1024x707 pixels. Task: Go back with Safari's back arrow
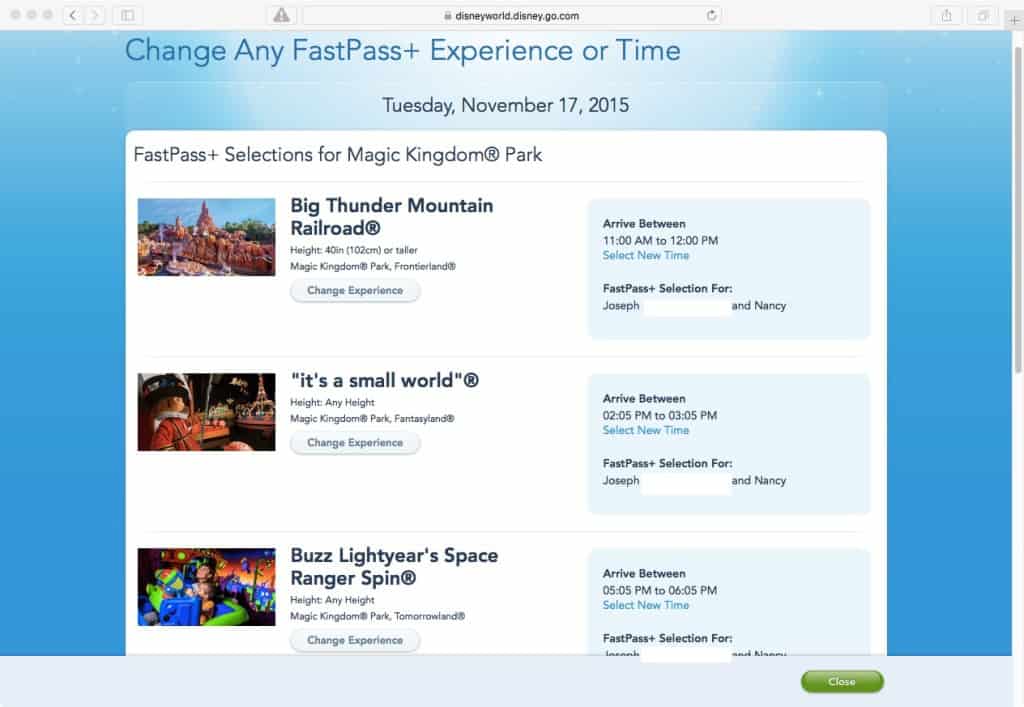pos(73,15)
